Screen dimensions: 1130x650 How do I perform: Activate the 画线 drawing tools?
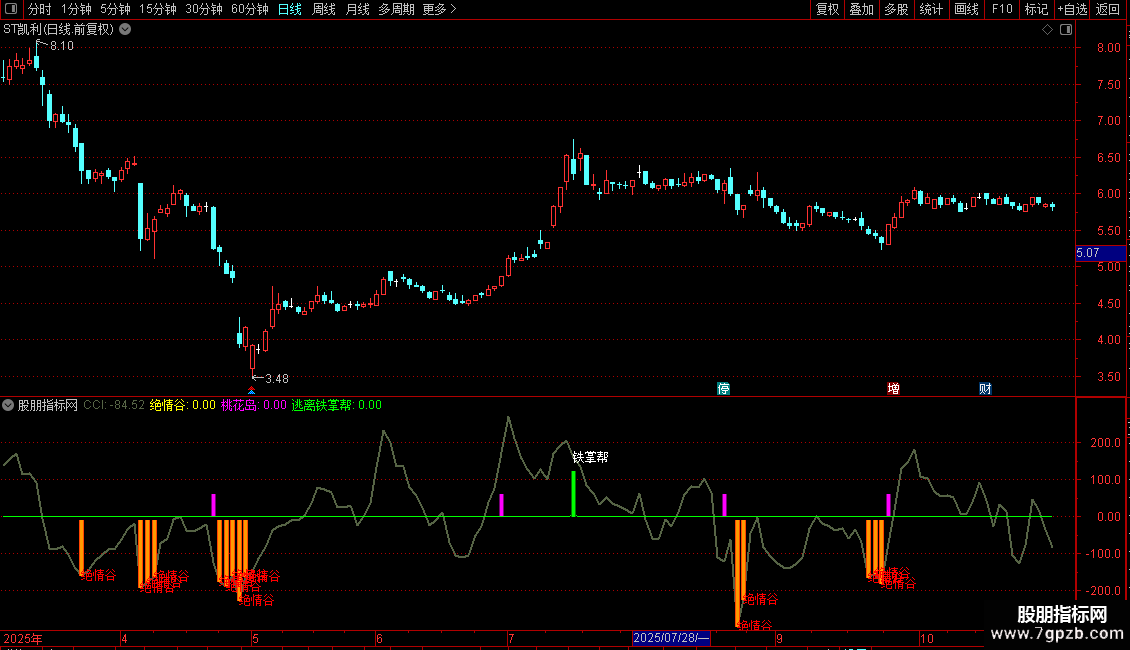point(966,9)
